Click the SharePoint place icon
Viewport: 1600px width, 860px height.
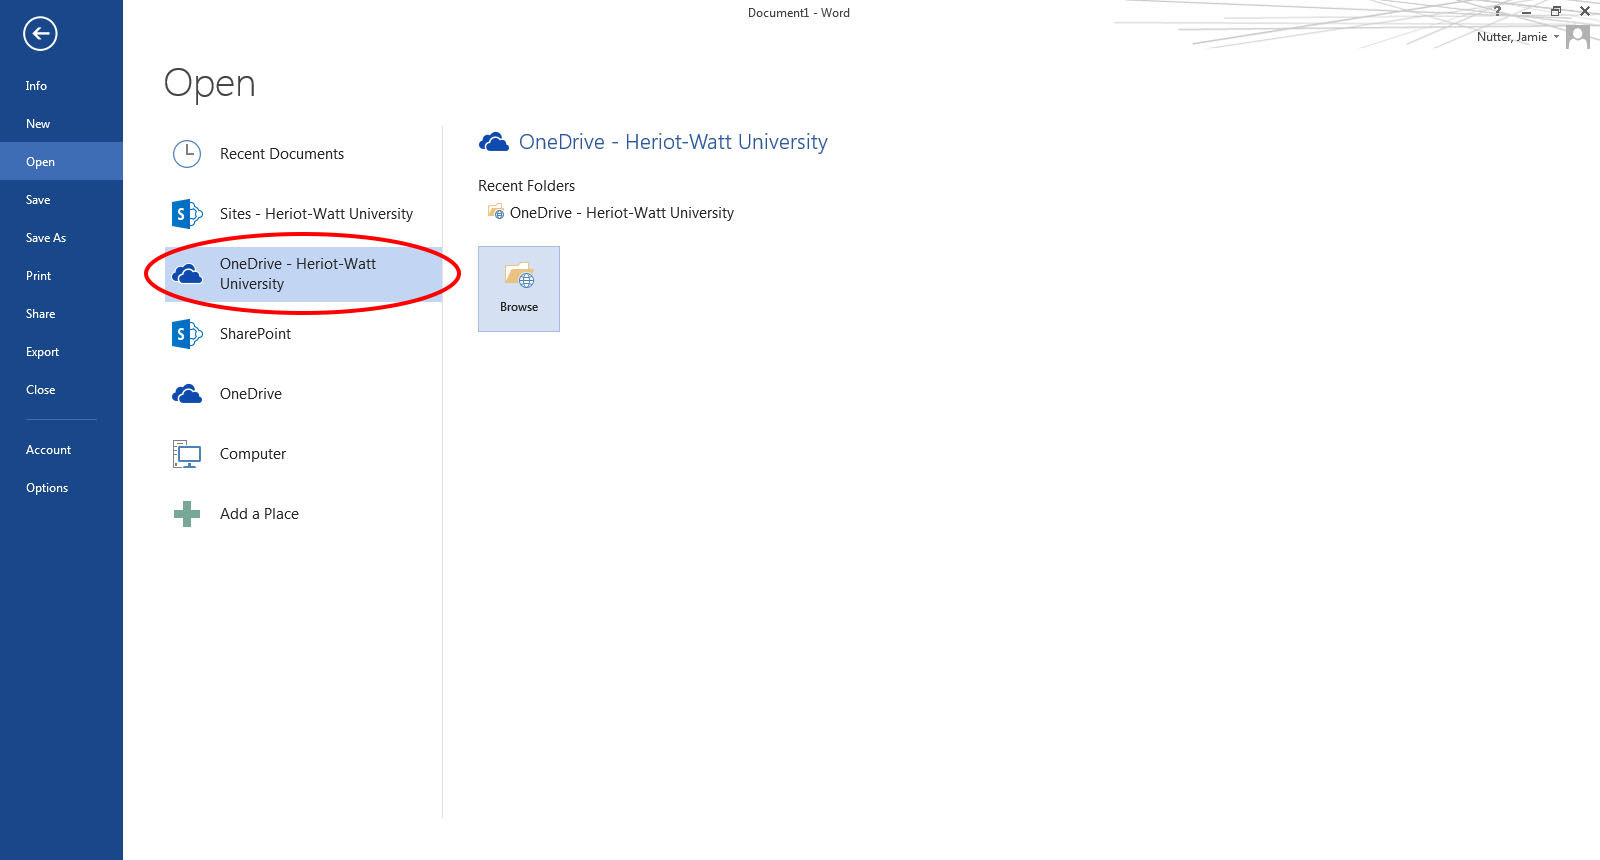(187, 334)
